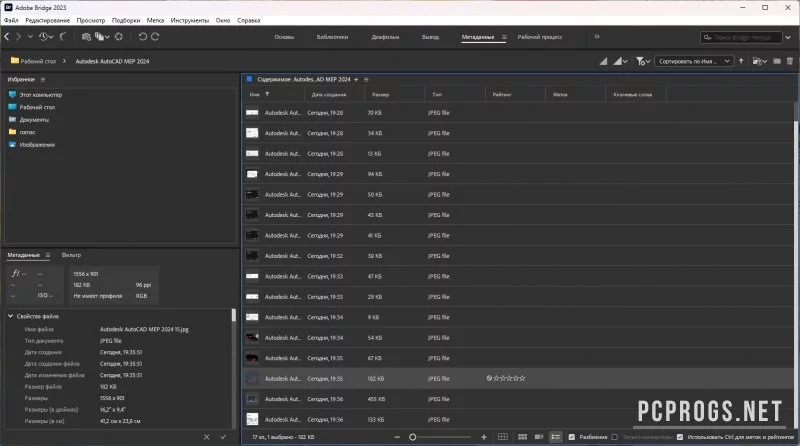
Task: Apply metadata changes checkmark icon
Action: pyautogui.click(x=223, y=437)
